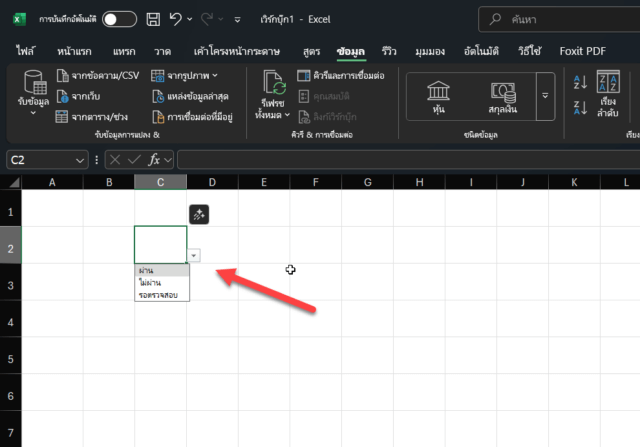Switch to the สูตร tab
The width and height of the screenshot is (640, 447).
[311, 51]
